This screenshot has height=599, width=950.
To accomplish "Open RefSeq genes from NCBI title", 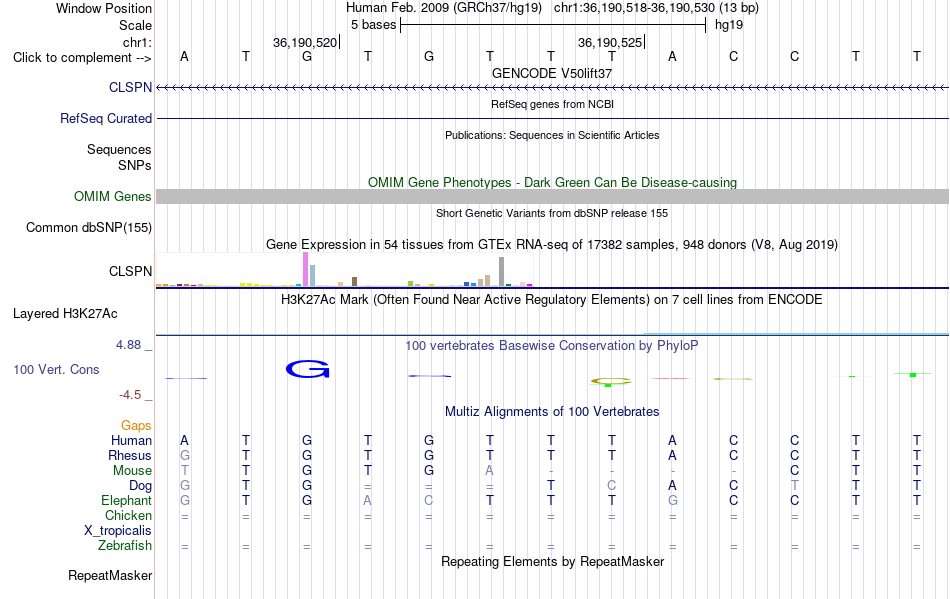I will [553, 104].
